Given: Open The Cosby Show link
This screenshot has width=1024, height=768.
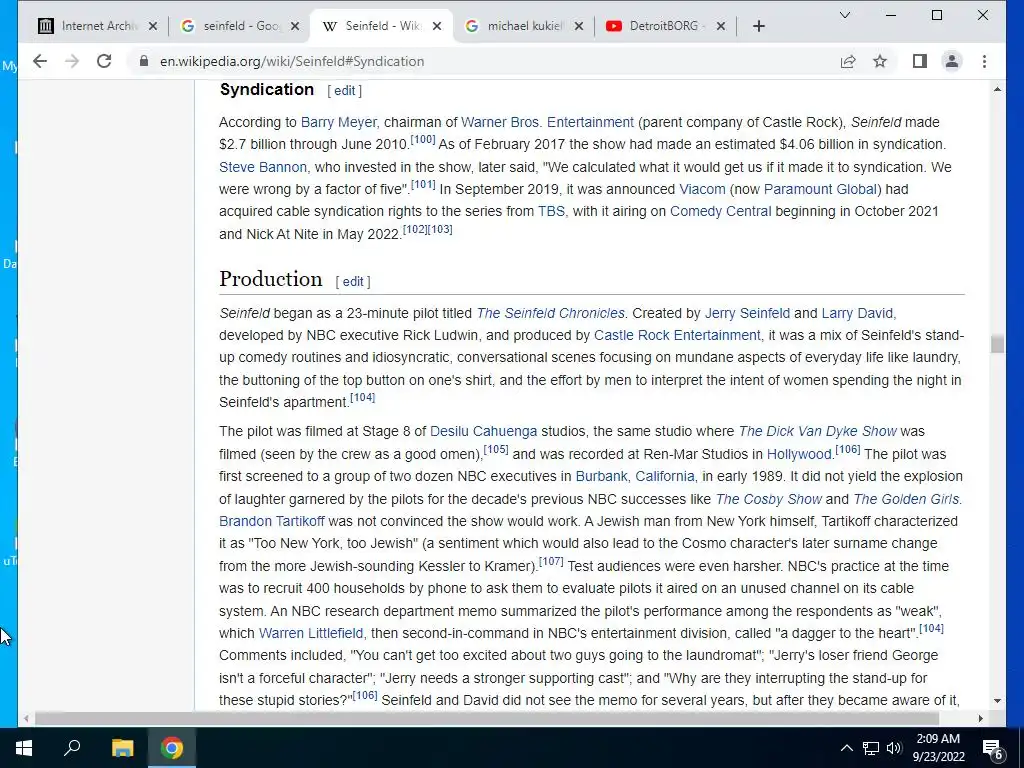Looking at the screenshot, I should [769, 500].
